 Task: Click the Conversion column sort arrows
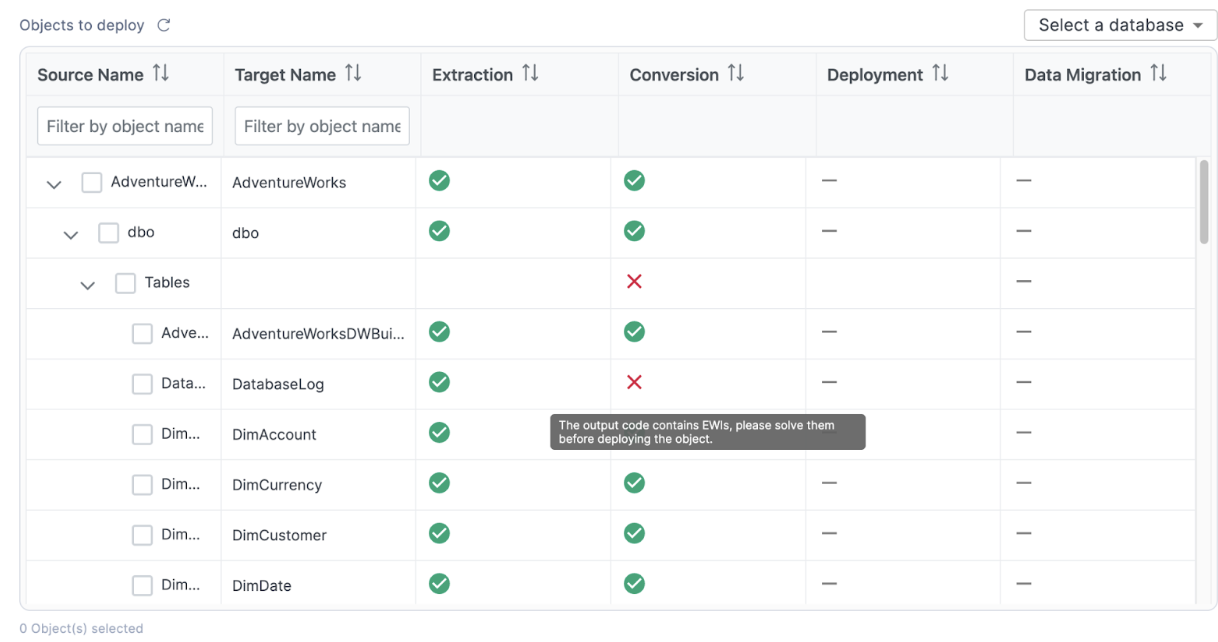point(736,74)
